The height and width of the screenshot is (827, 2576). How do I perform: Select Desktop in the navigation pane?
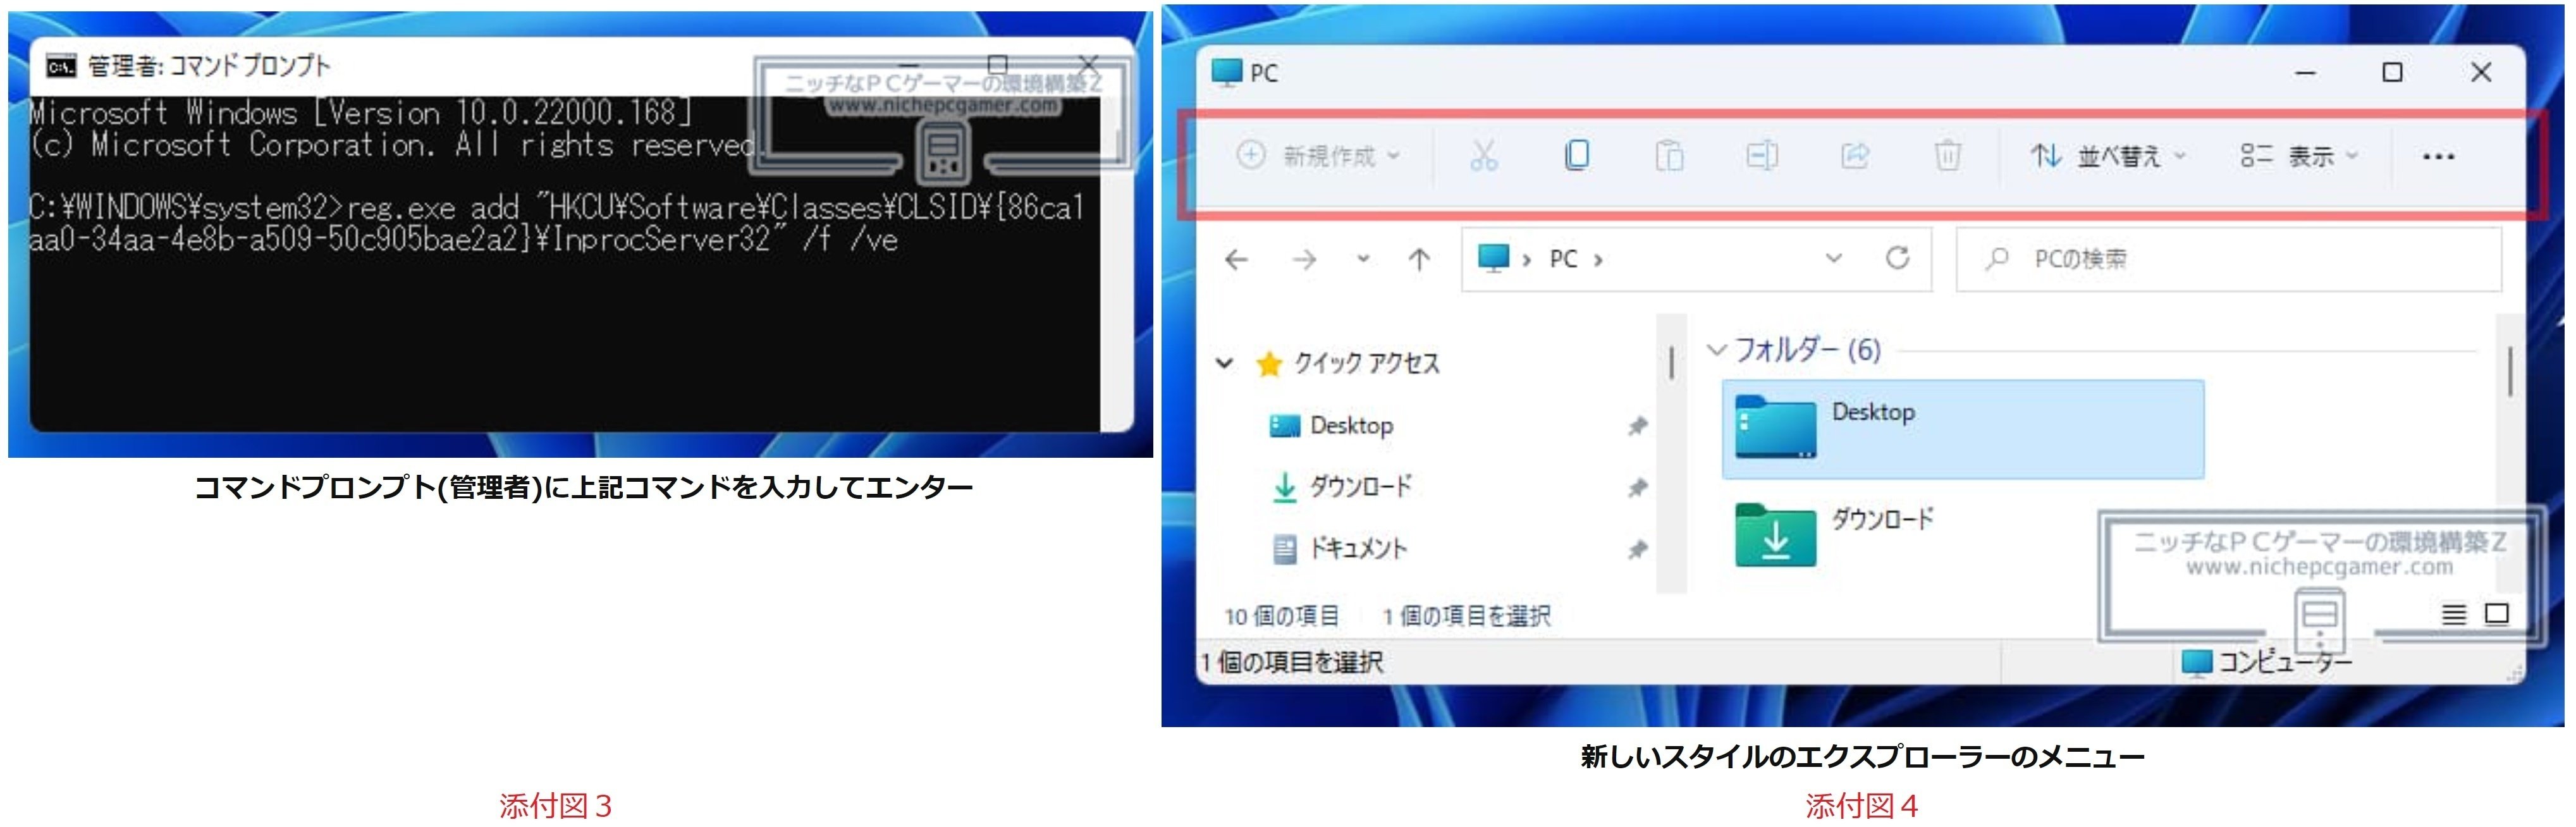point(1331,426)
